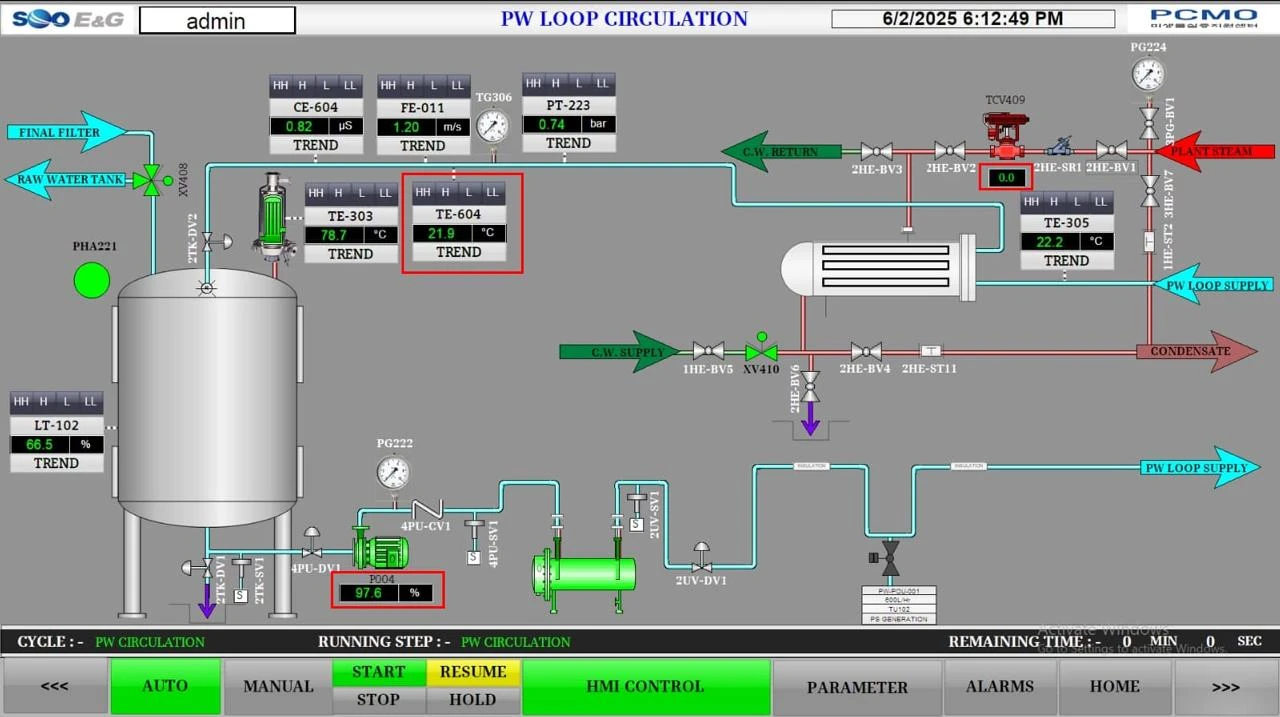Select the XV410 cooling water valve
The height and width of the screenshot is (717, 1280).
761,351
